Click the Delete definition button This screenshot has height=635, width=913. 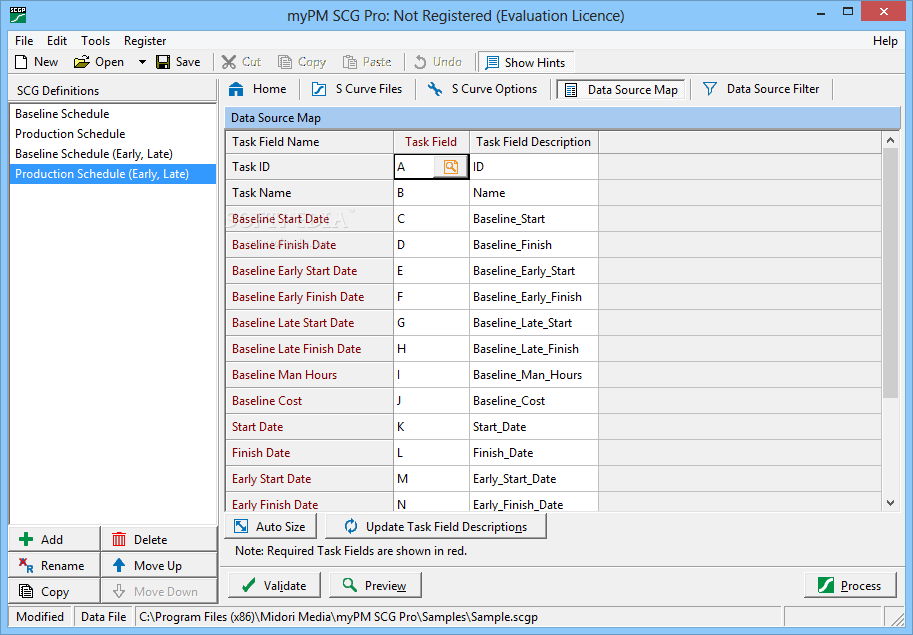(159, 540)
